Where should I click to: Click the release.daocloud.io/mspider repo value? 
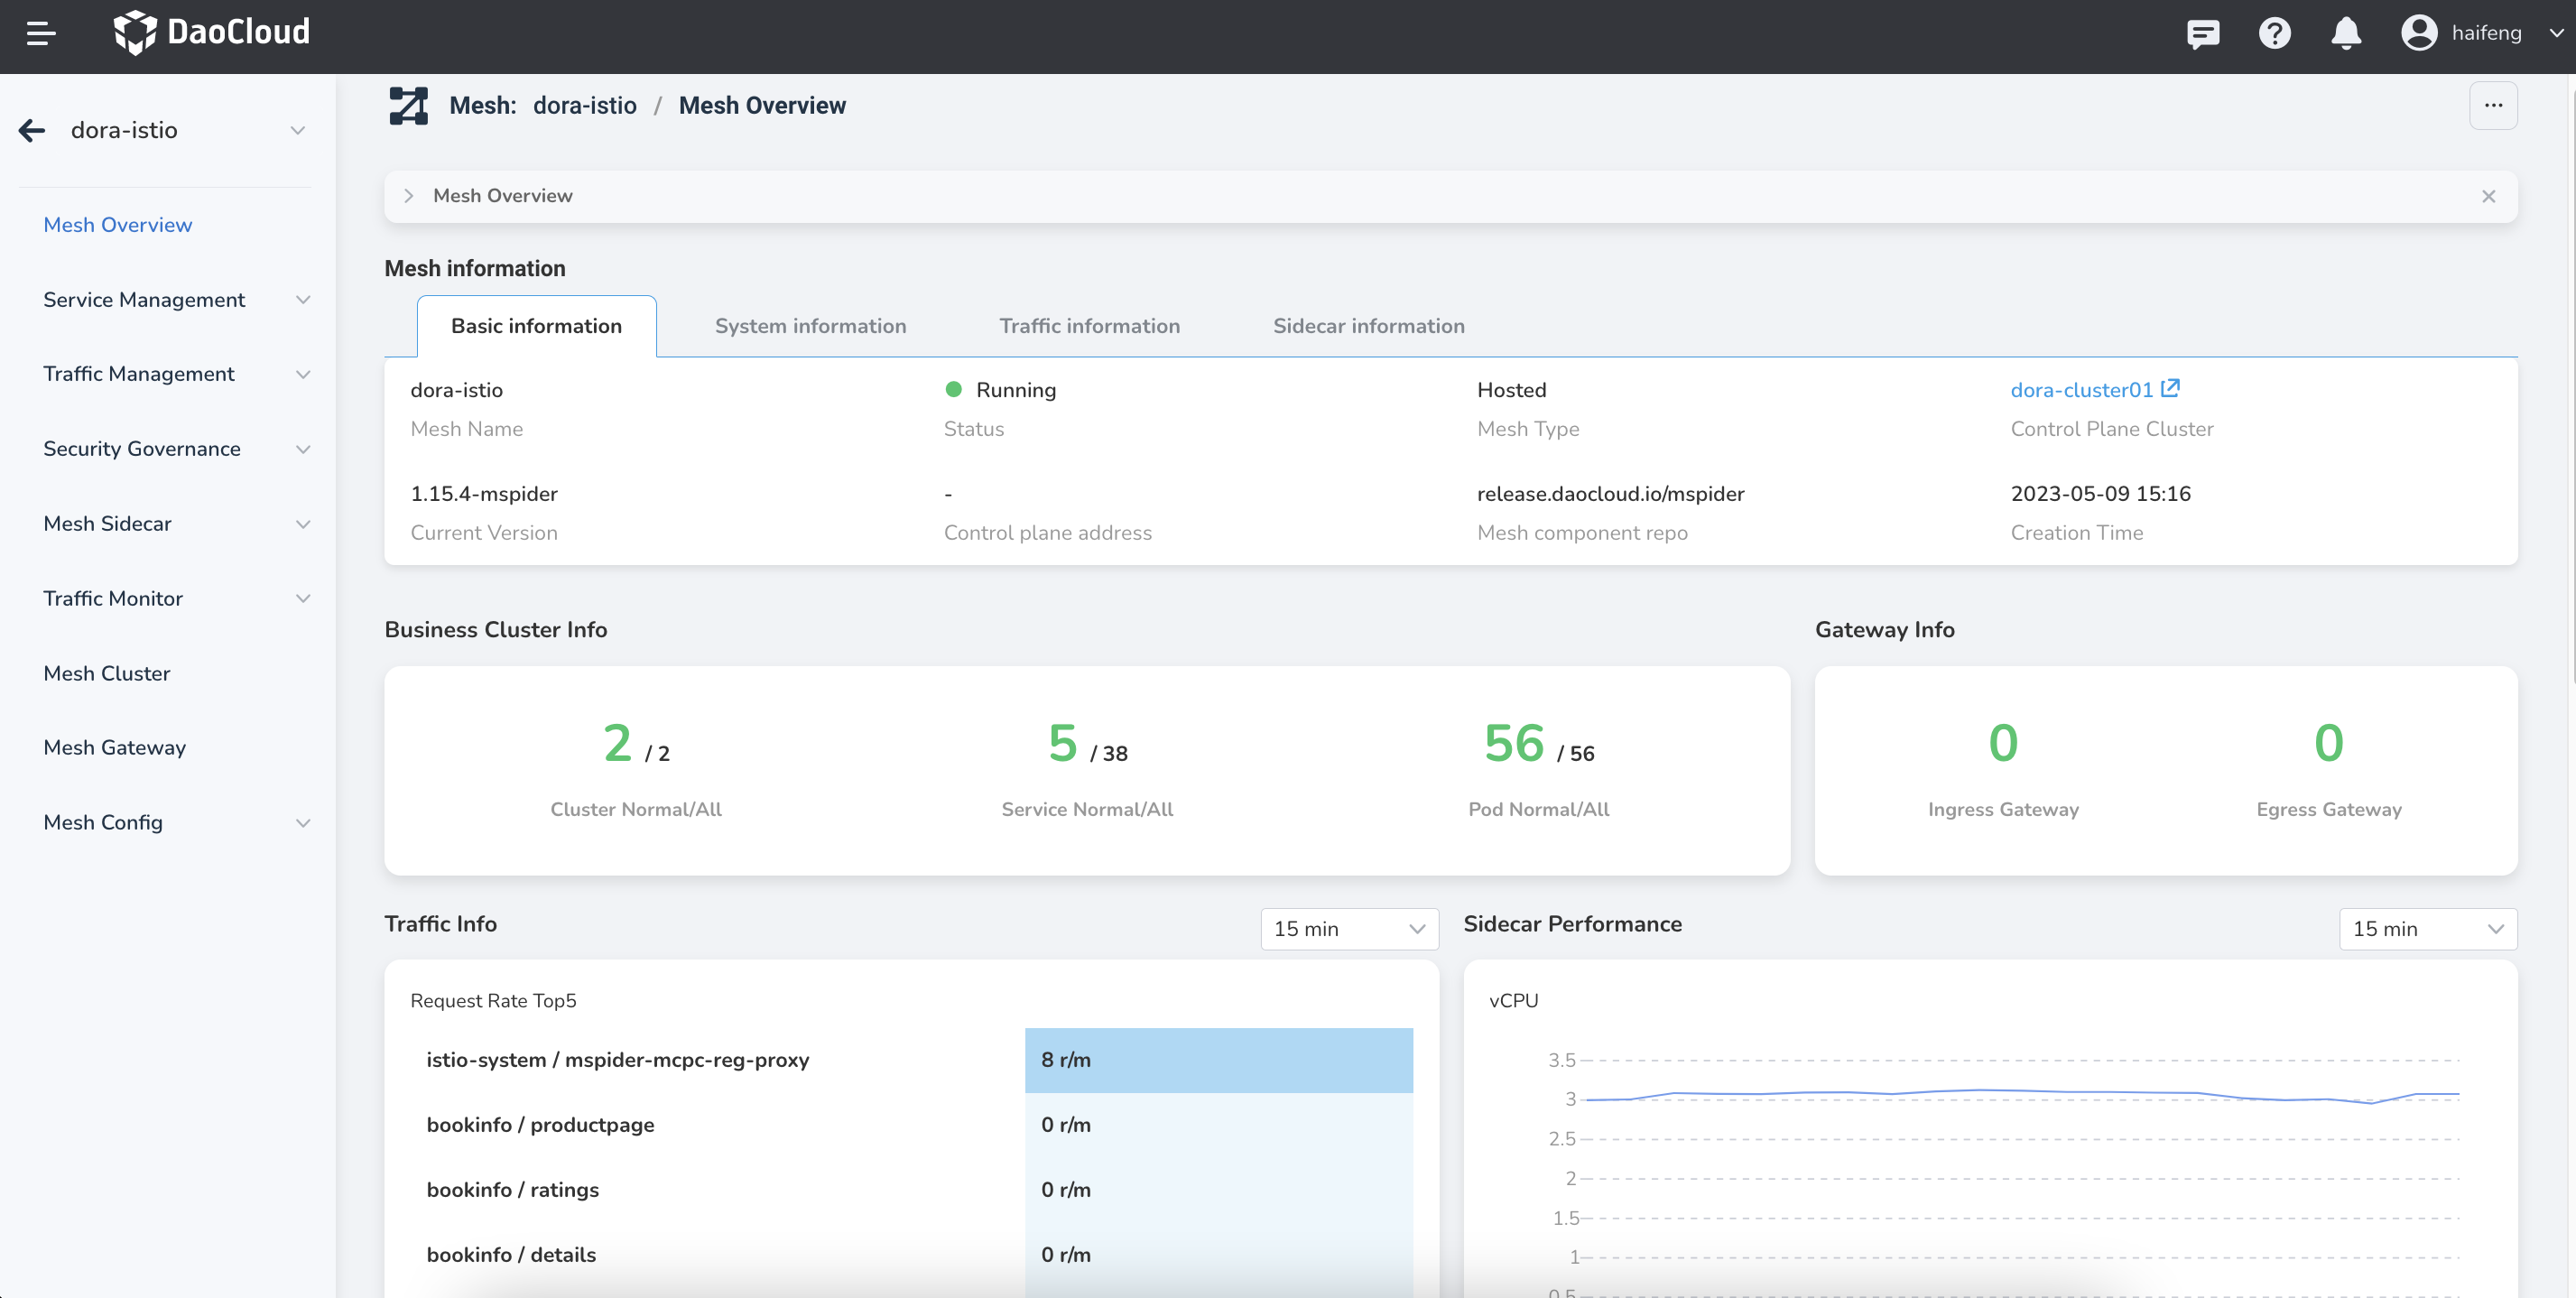1610,494
